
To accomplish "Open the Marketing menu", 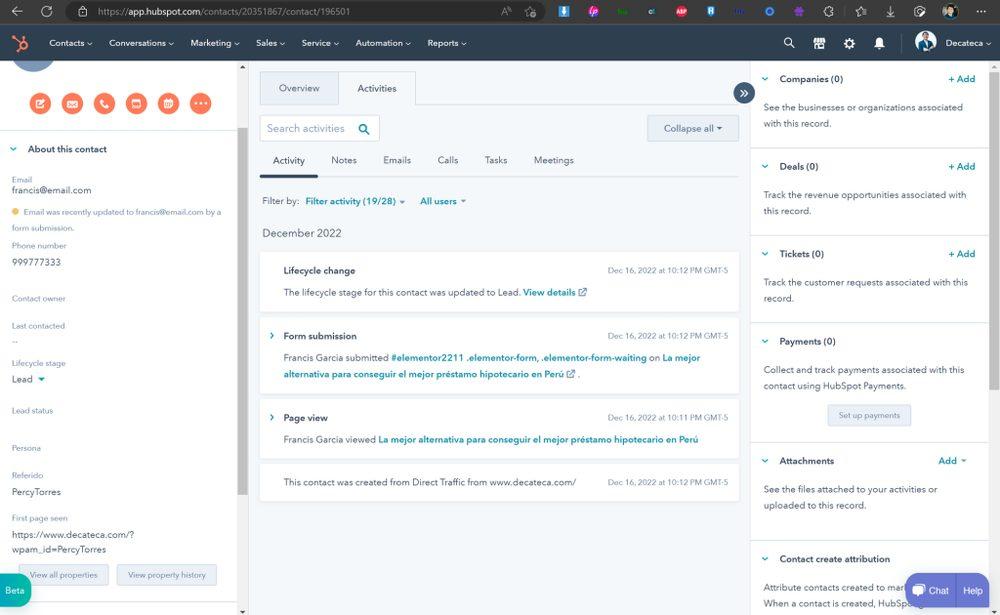I will coord(215,43).
